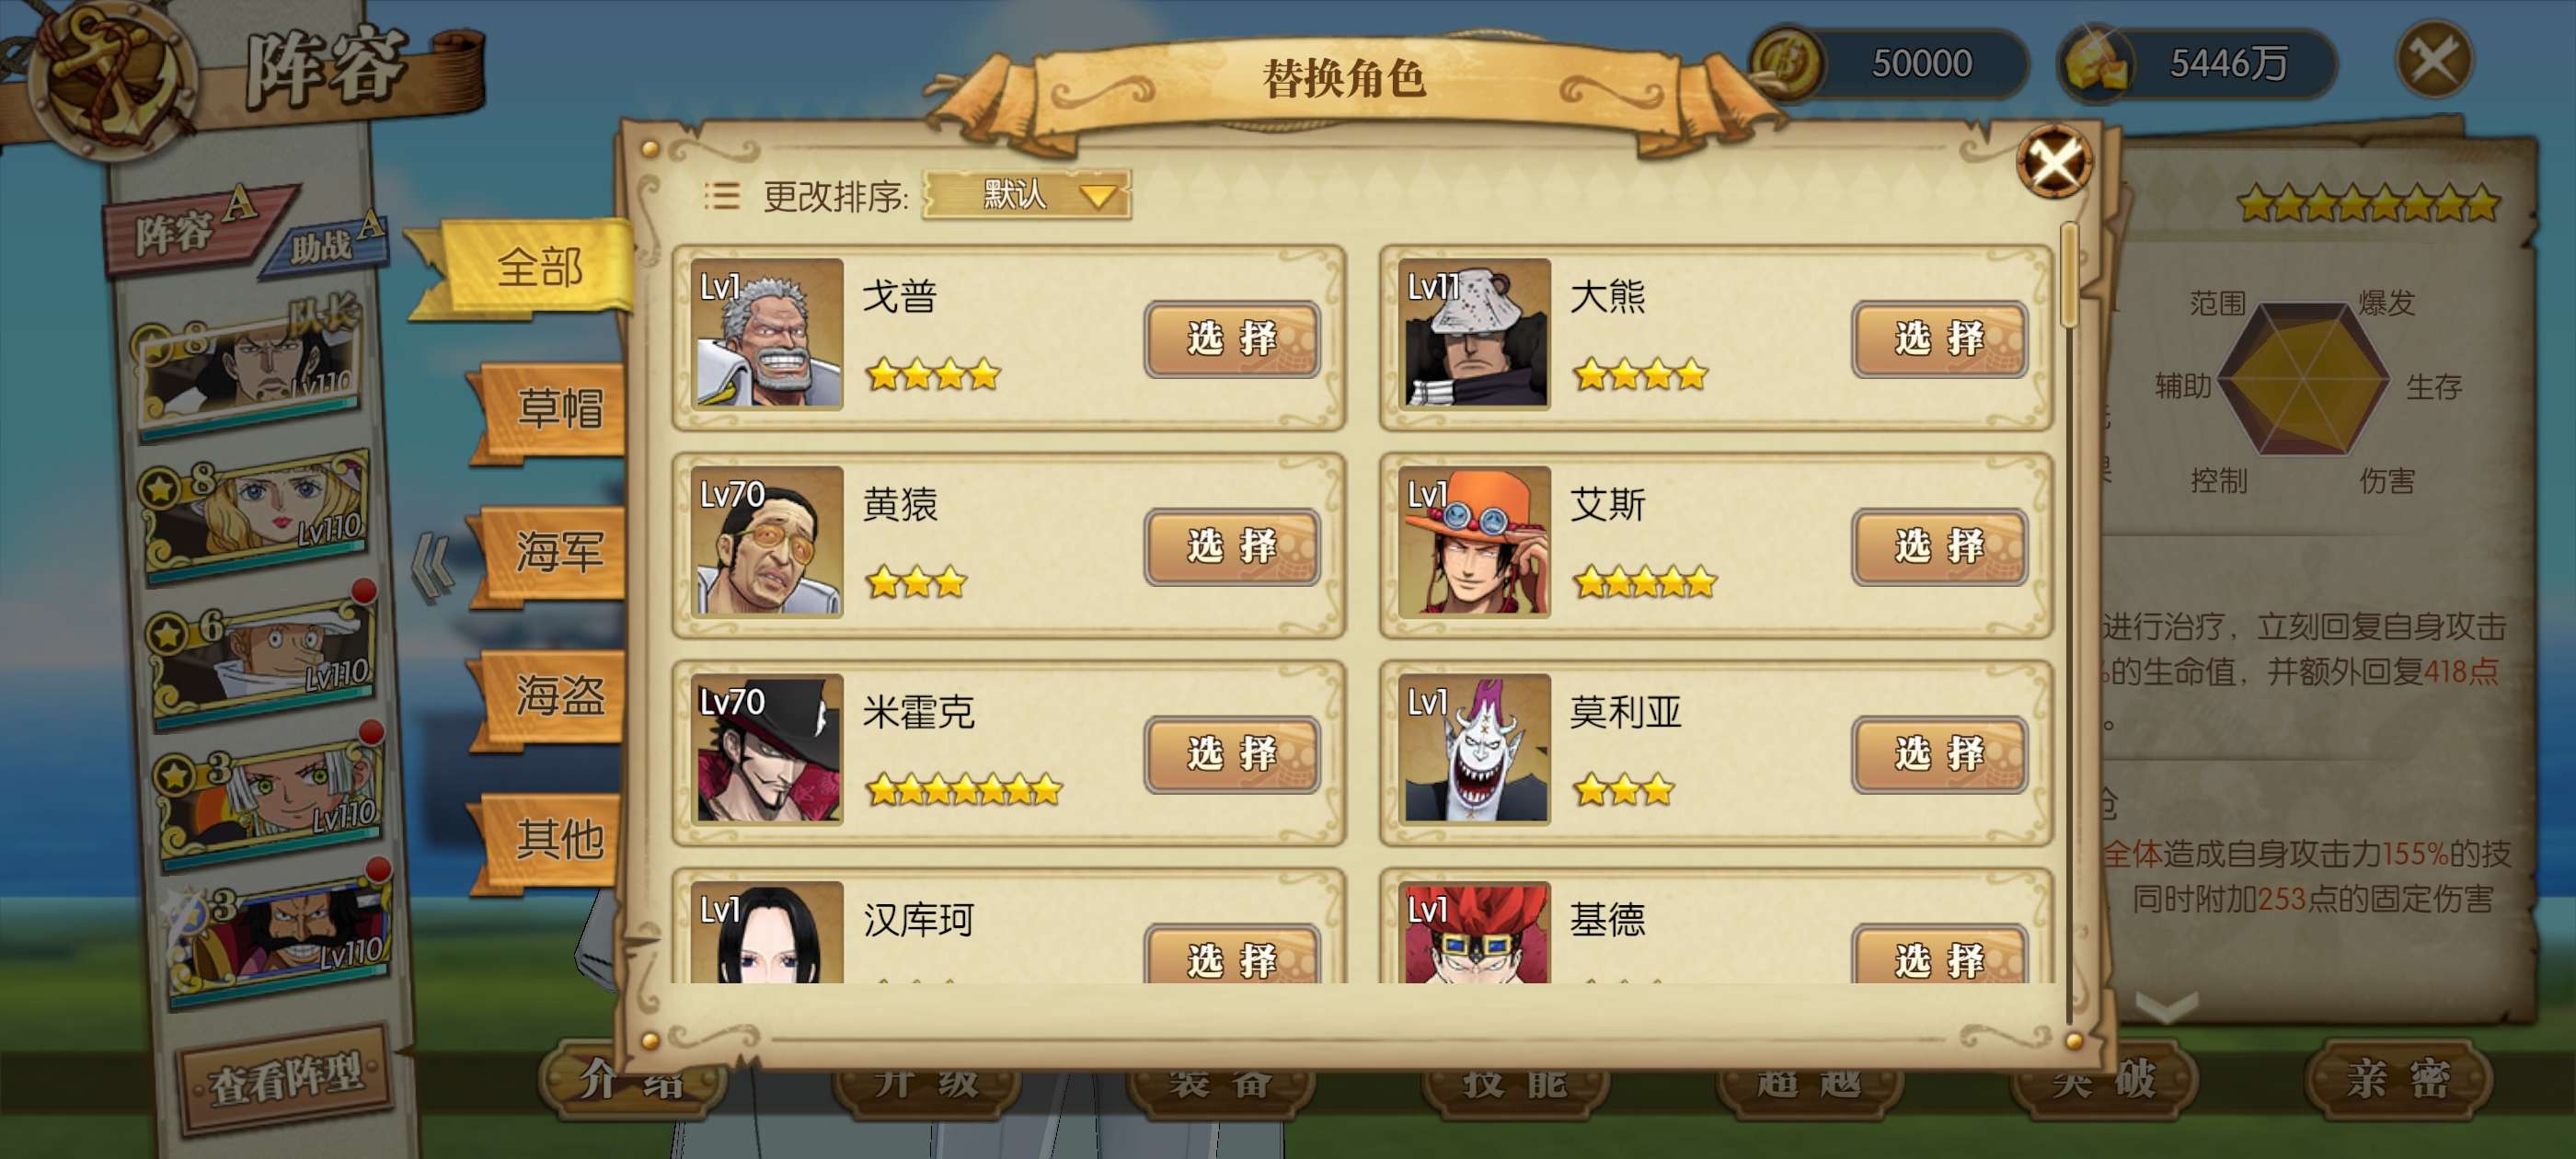Collapse the side panel with double-arrow icon
The height and width of the screenshot is (1159, 2576).
[433, 568]
